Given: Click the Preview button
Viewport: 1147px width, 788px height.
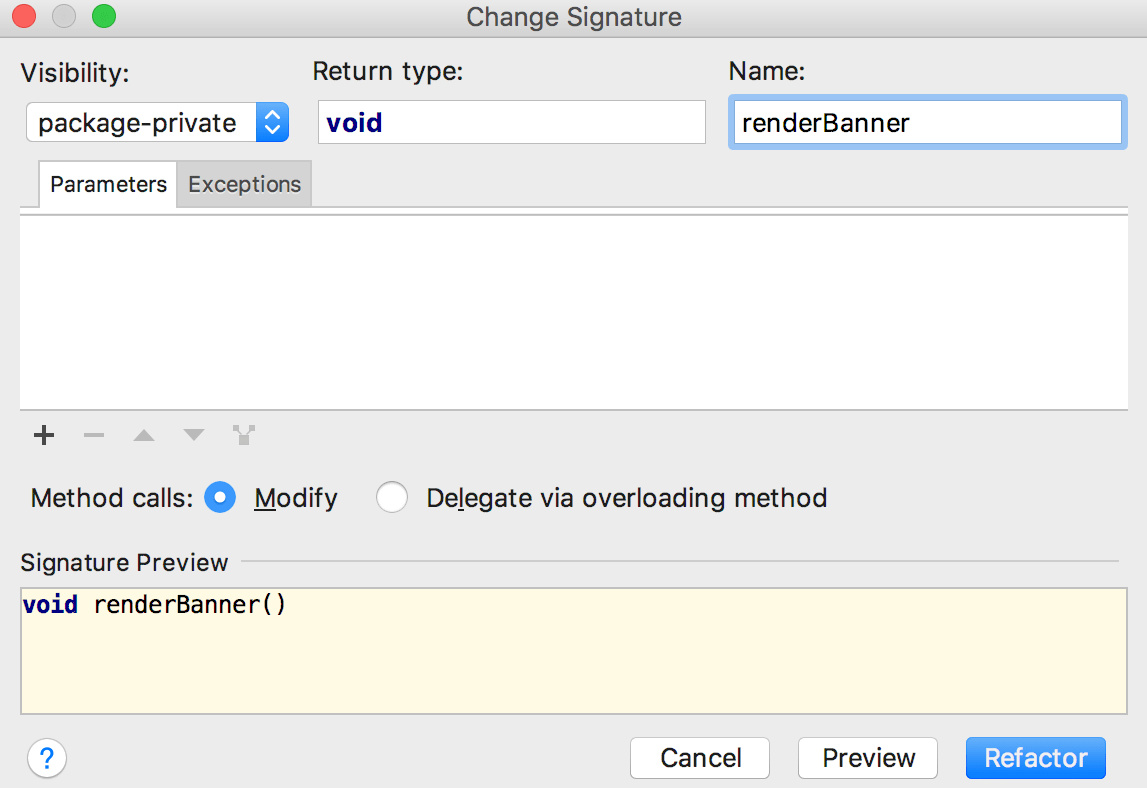Looking at the screenshot, I should pyautogui.click(x=867, y=758).
